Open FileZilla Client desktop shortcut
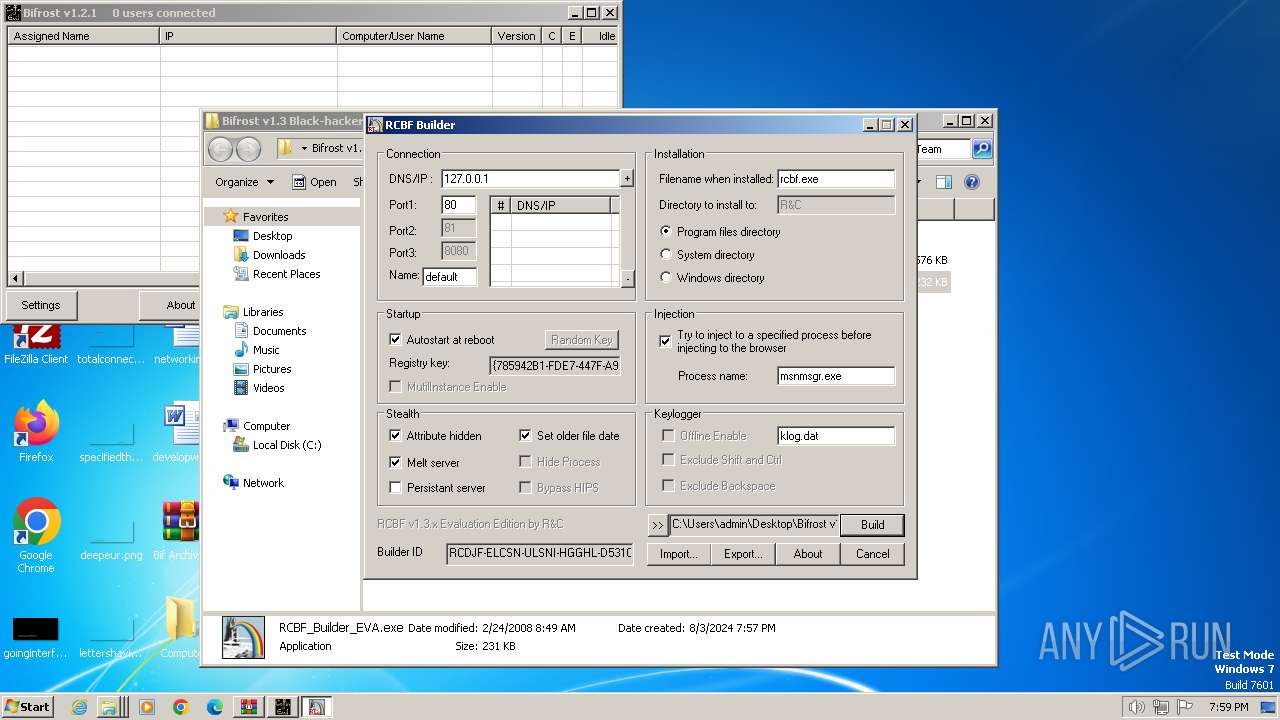 (36, 343)
